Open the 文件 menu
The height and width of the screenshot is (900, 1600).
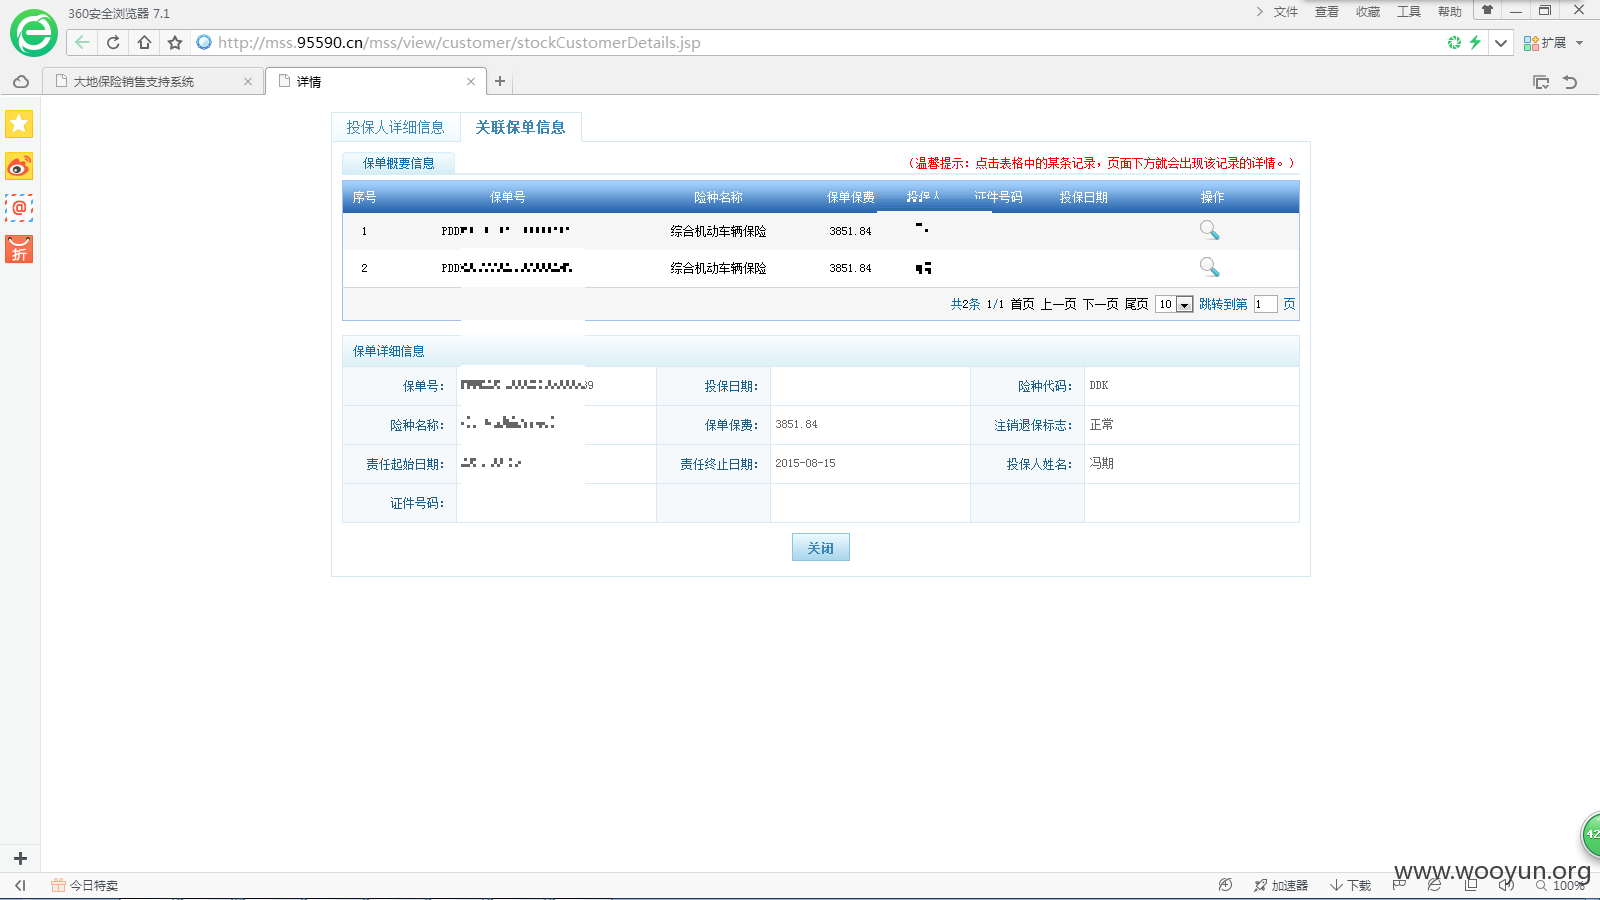1286,12
